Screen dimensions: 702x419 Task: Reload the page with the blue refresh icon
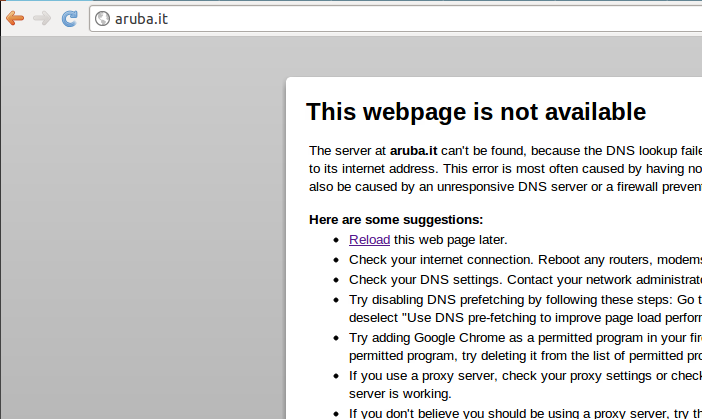click(x=69, y=18)
